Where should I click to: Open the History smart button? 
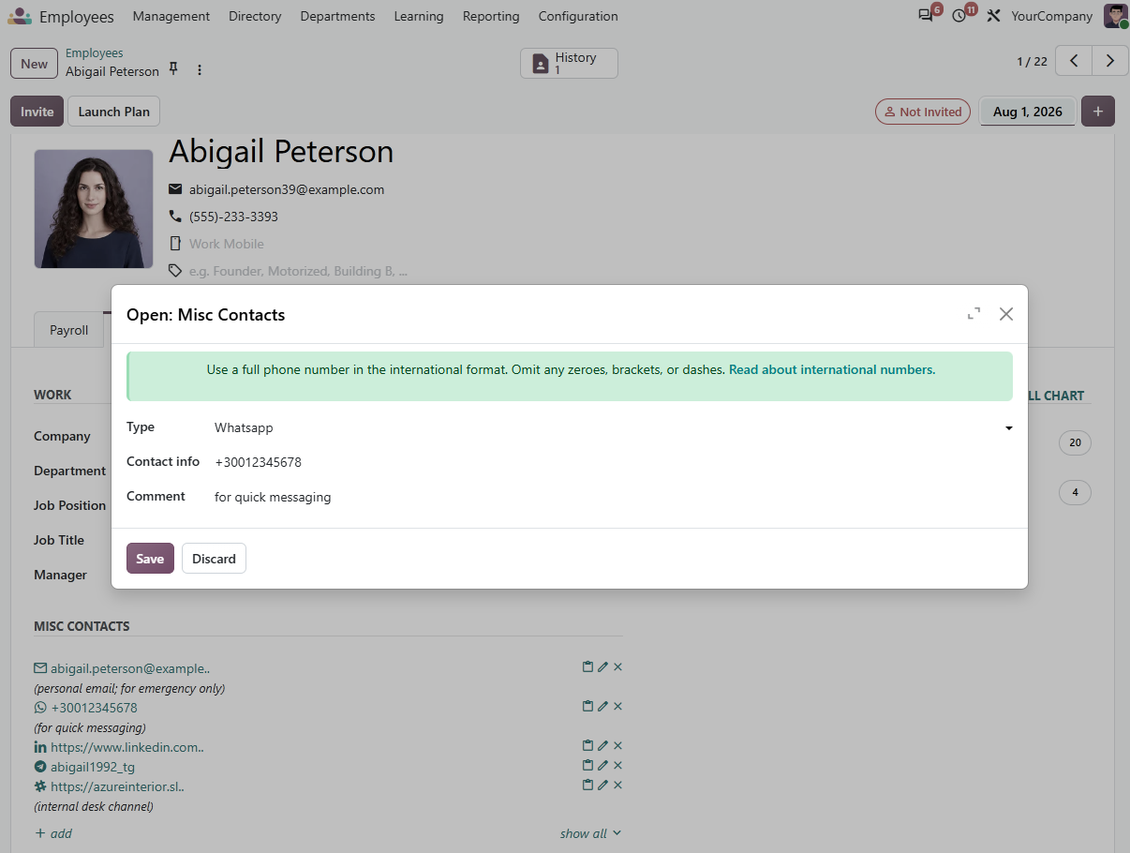click(x=569, y=63)
